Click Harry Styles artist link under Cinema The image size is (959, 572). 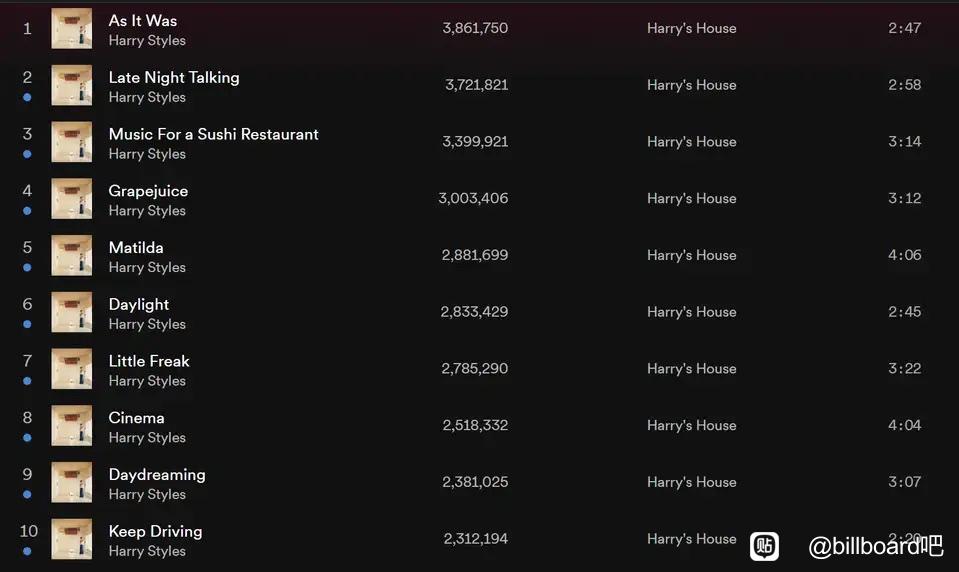147,437
